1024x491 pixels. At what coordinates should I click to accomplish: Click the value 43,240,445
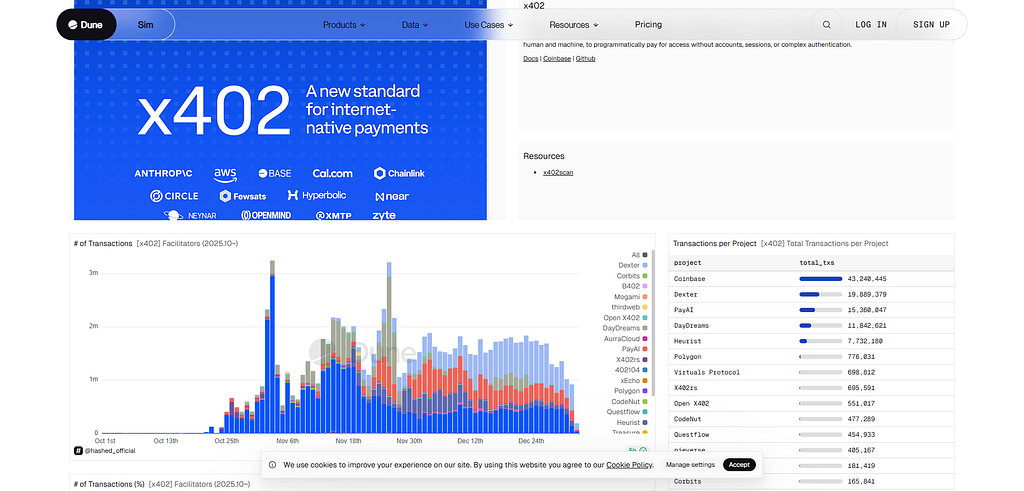tap(867, 279)
